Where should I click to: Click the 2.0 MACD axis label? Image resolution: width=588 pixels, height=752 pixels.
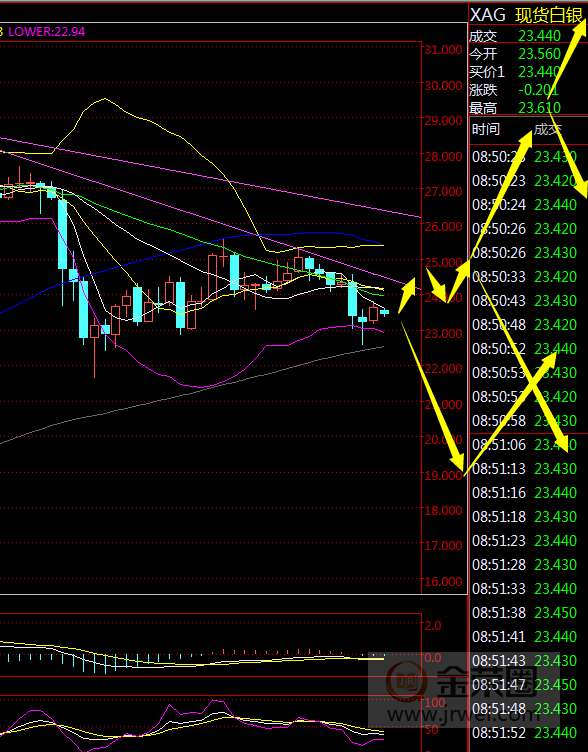pyautogui.click(x=433, y=625)
